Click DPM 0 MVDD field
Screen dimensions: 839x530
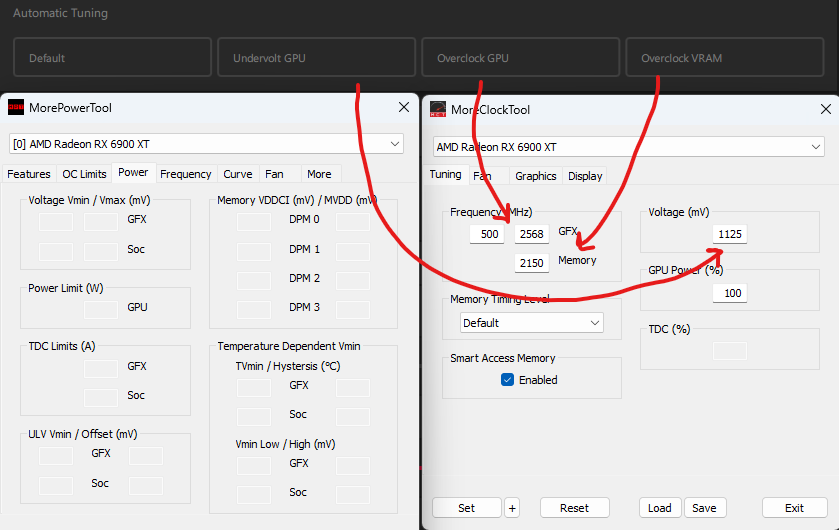coord(353,222)
